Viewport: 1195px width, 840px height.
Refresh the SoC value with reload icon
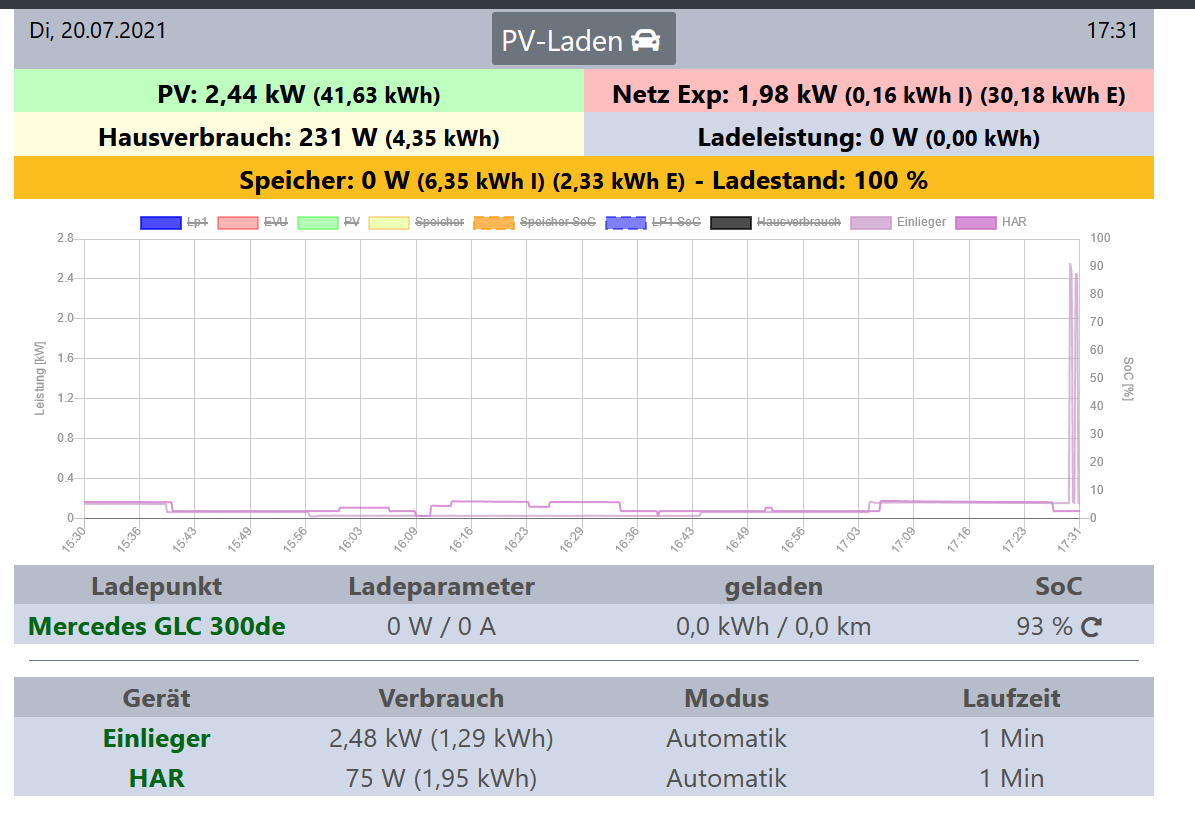[x=1091, y=627]
